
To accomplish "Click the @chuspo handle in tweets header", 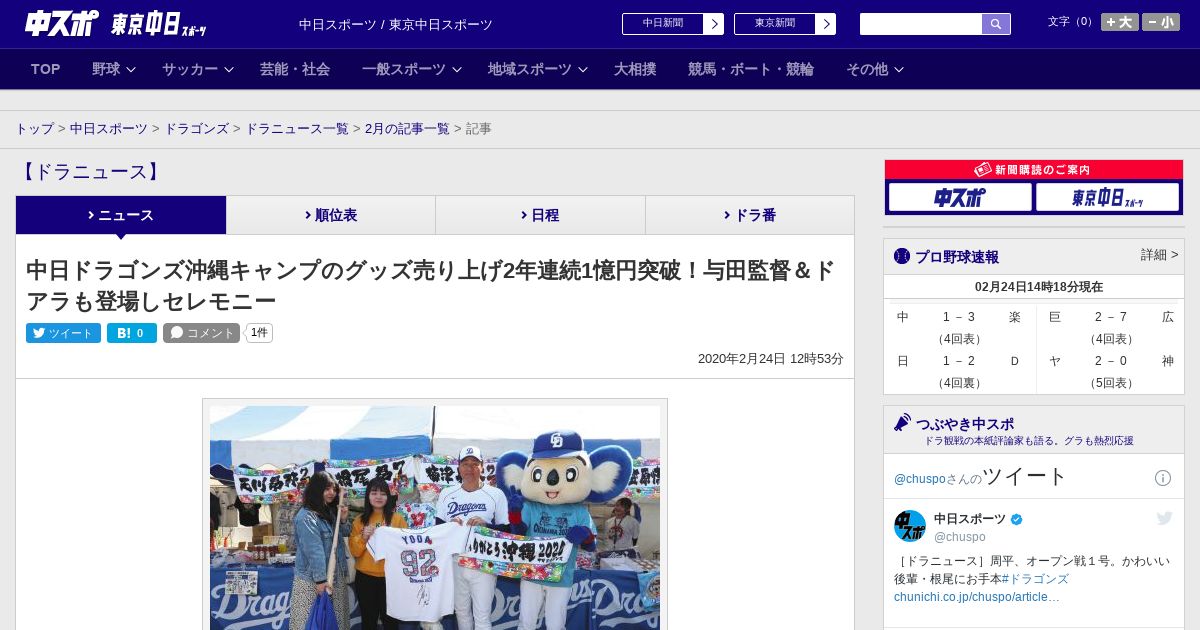I will 918,479.
